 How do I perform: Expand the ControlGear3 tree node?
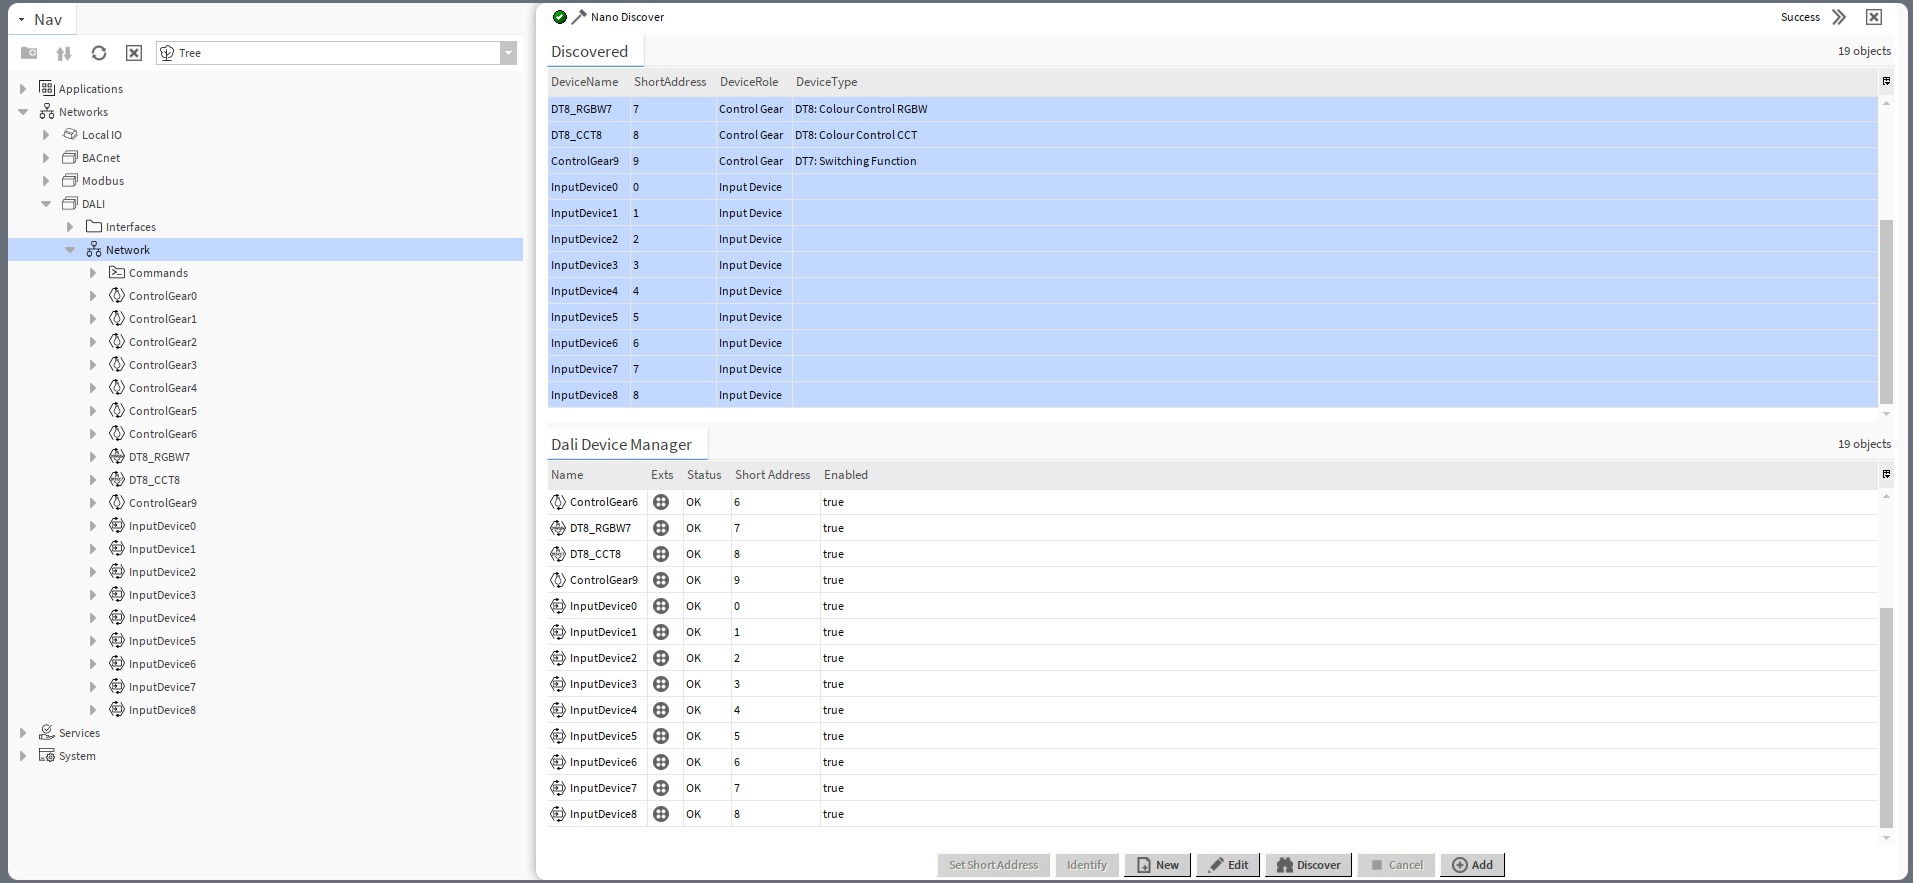[x=93, y=365]
